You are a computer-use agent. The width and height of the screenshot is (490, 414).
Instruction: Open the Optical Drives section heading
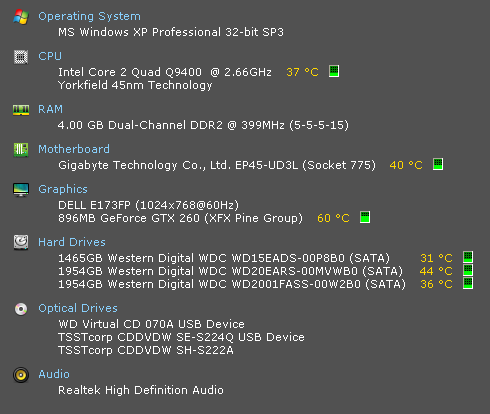(x=78, y=308)
